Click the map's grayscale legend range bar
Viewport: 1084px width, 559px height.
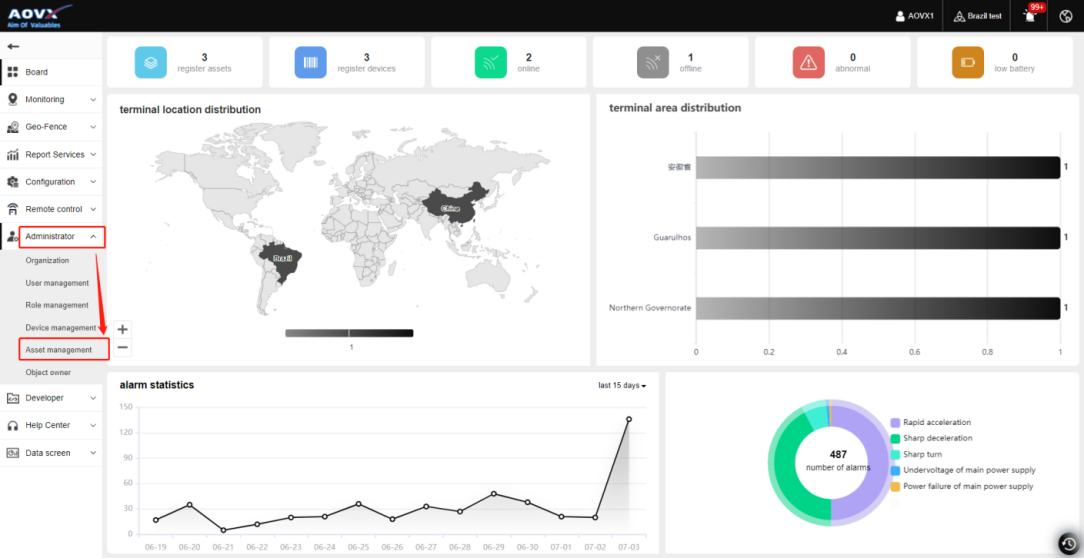[x=349, y=333]
